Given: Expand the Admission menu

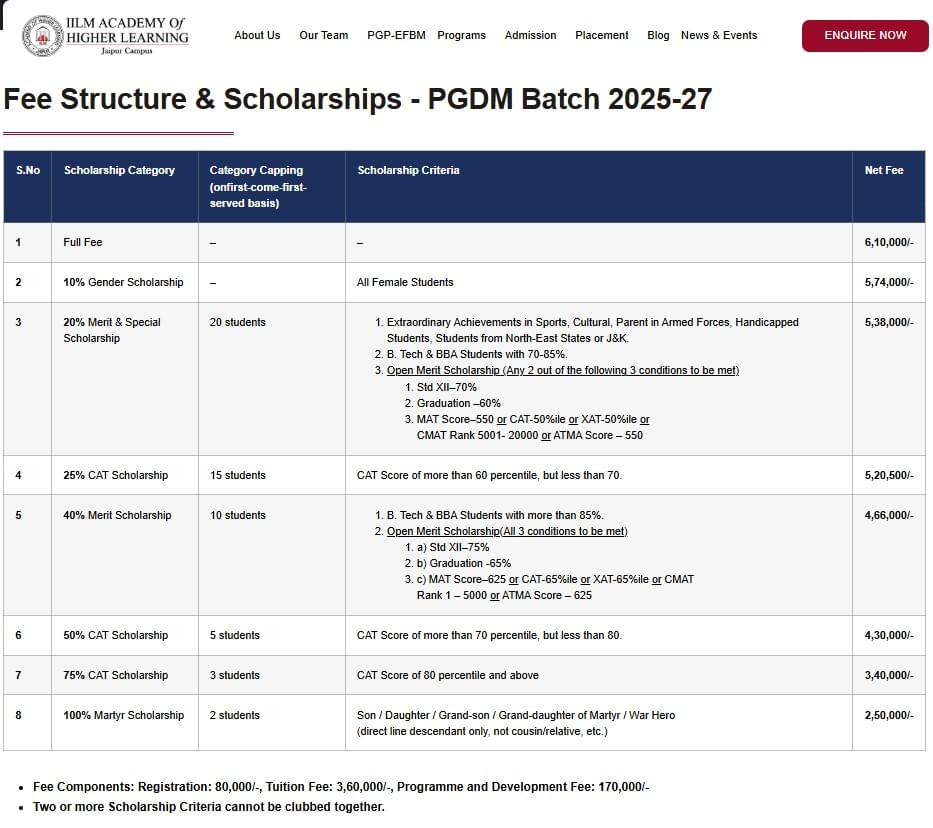Looking at the screenshot, I should (x=530, y=35).
